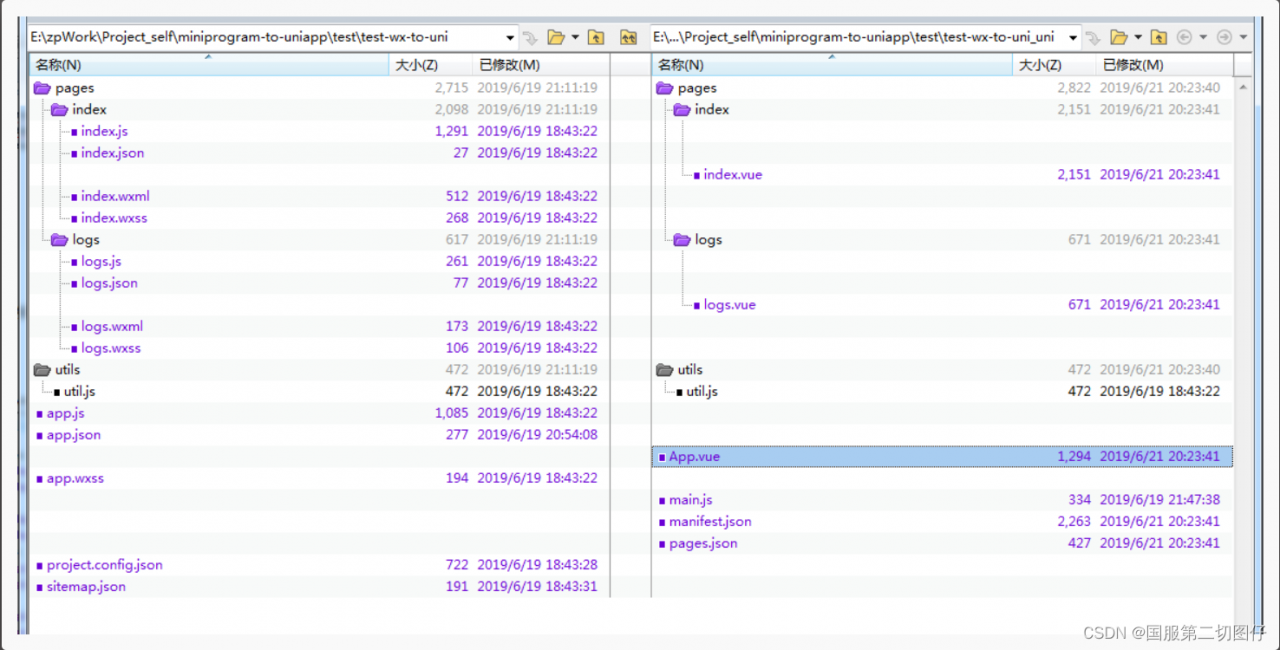Select index.vue in right pane

click(732, 175)
